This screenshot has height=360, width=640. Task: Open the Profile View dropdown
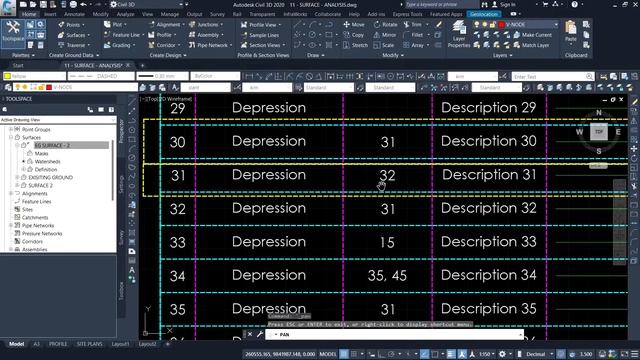pyautogui.click(x=261, y=25)
